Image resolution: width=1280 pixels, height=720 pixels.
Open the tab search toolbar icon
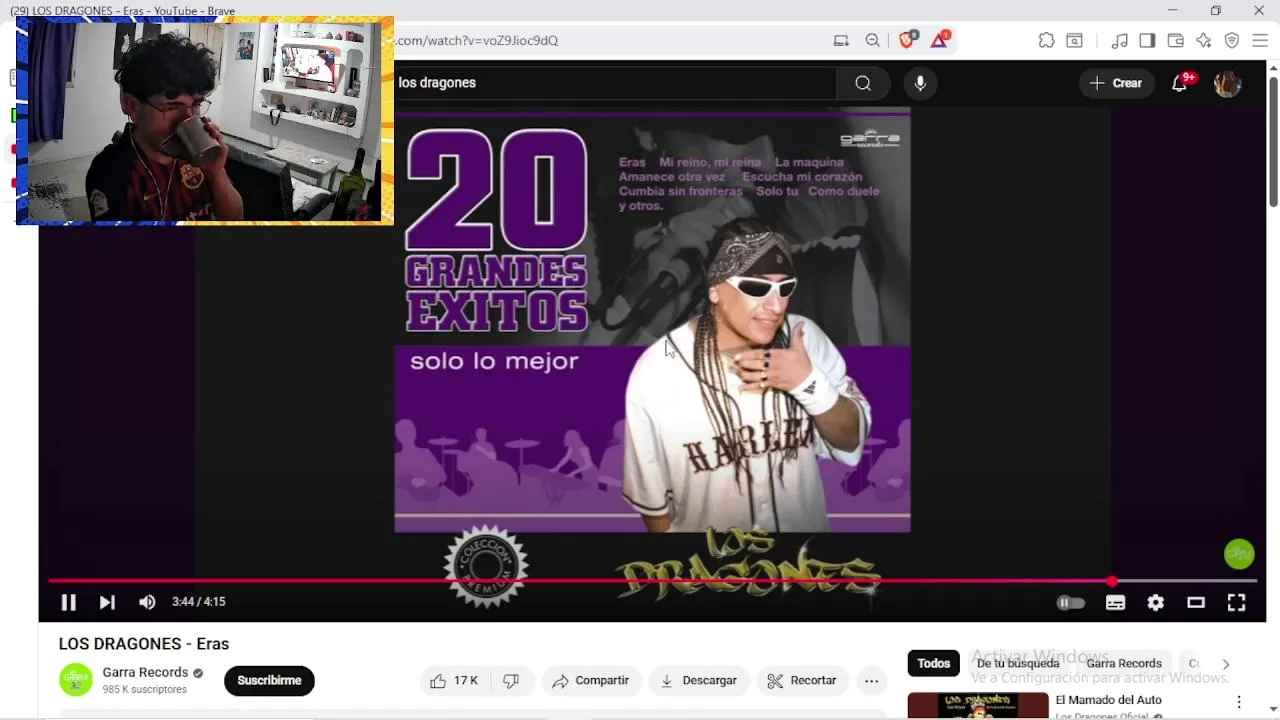click(1074, 41)
